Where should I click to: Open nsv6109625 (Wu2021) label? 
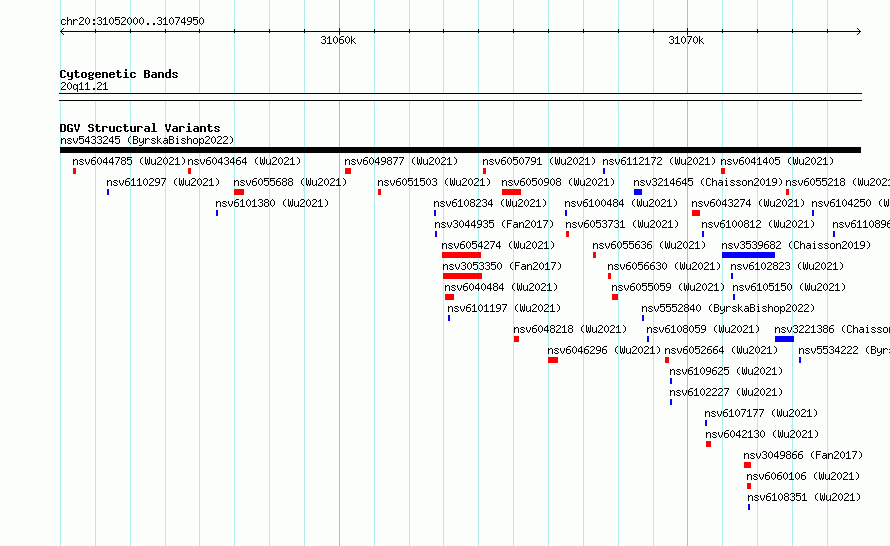pos(726,371)
